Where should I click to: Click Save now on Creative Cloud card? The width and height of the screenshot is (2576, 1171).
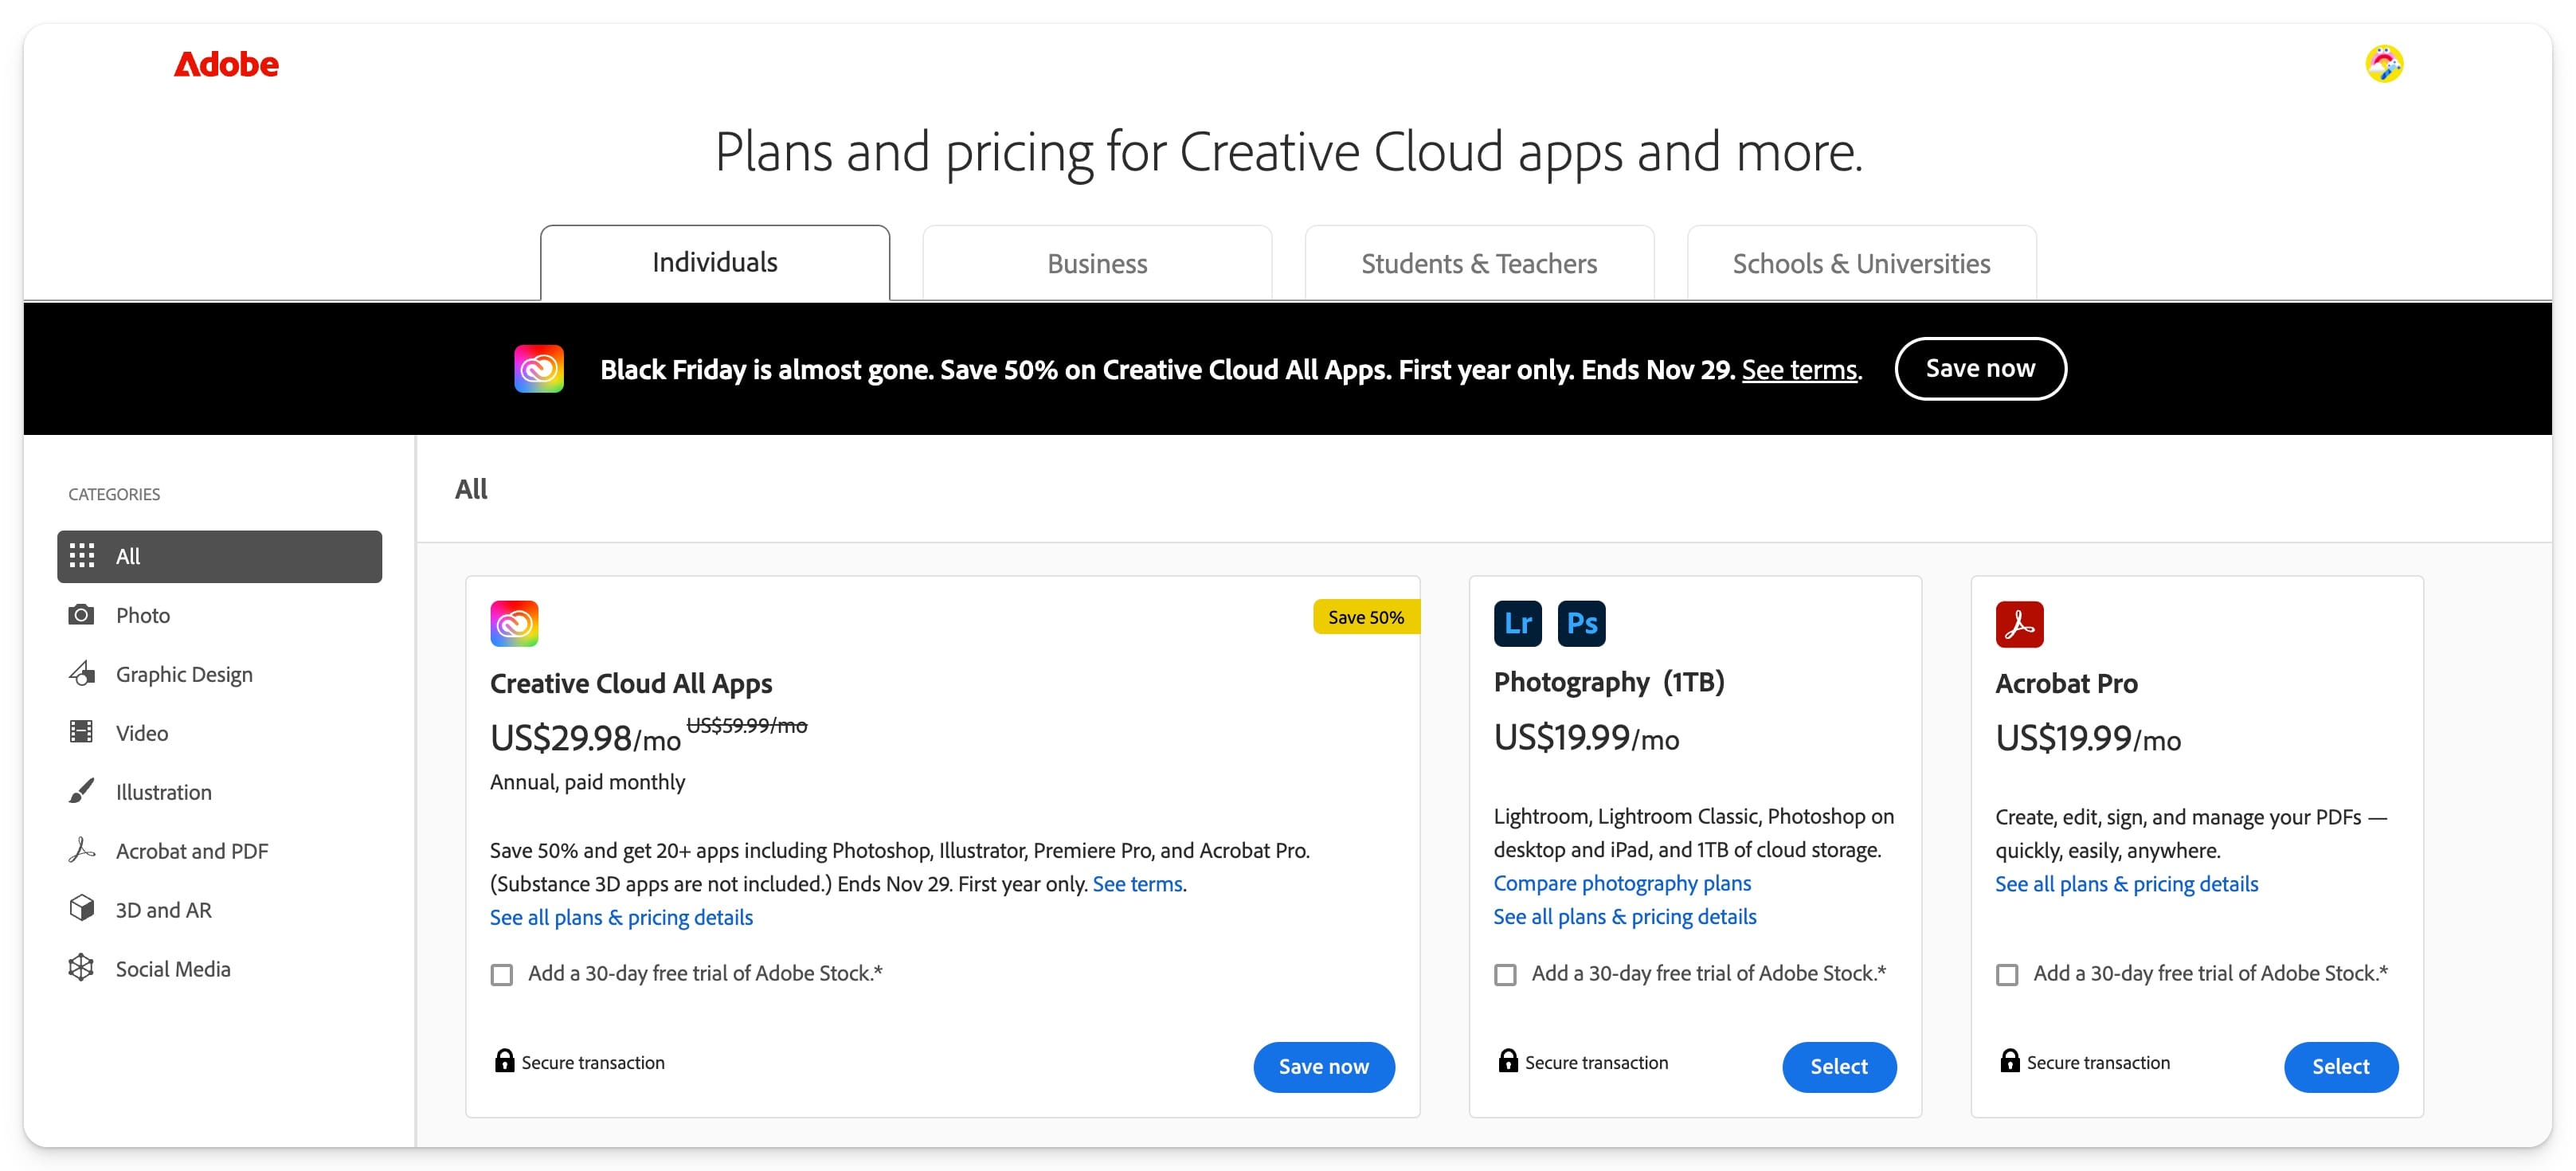pyautogui.click(x=1324, y=1067)
